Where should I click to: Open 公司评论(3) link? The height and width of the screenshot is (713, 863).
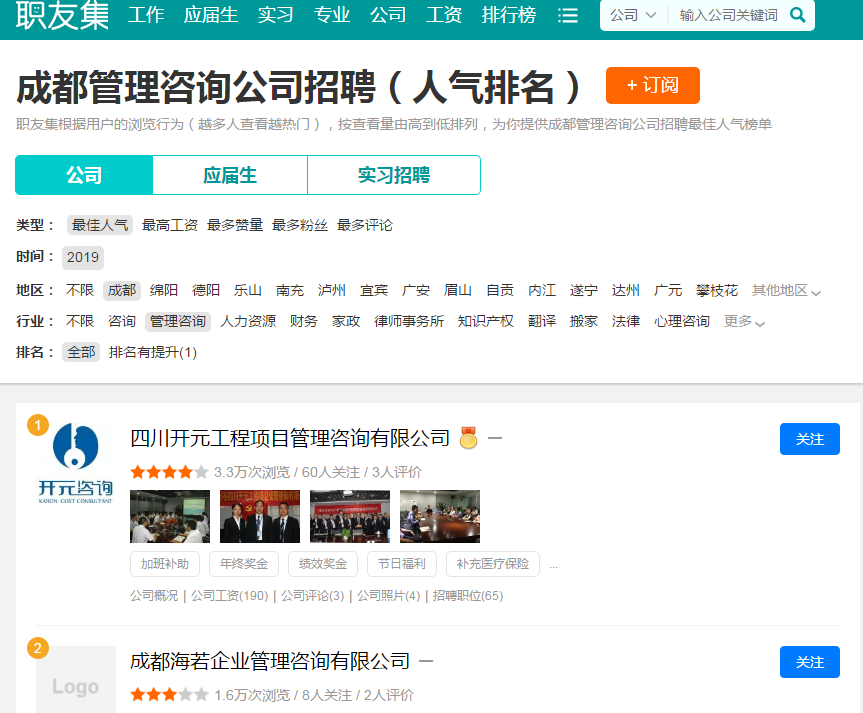[x=313, y=596]
